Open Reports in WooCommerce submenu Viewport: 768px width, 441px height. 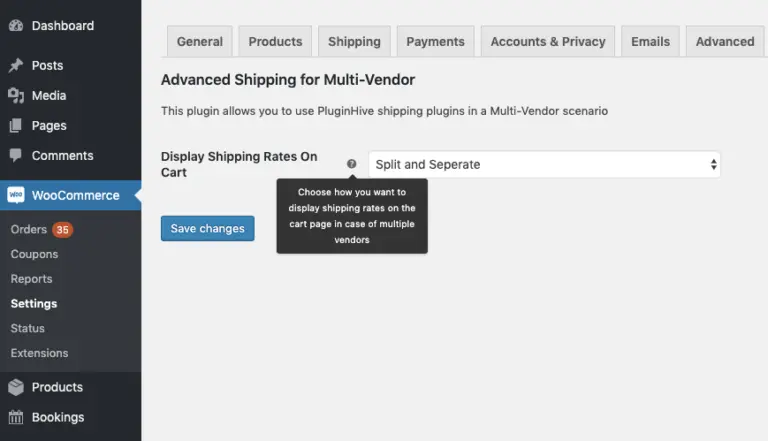coord(31,279)
